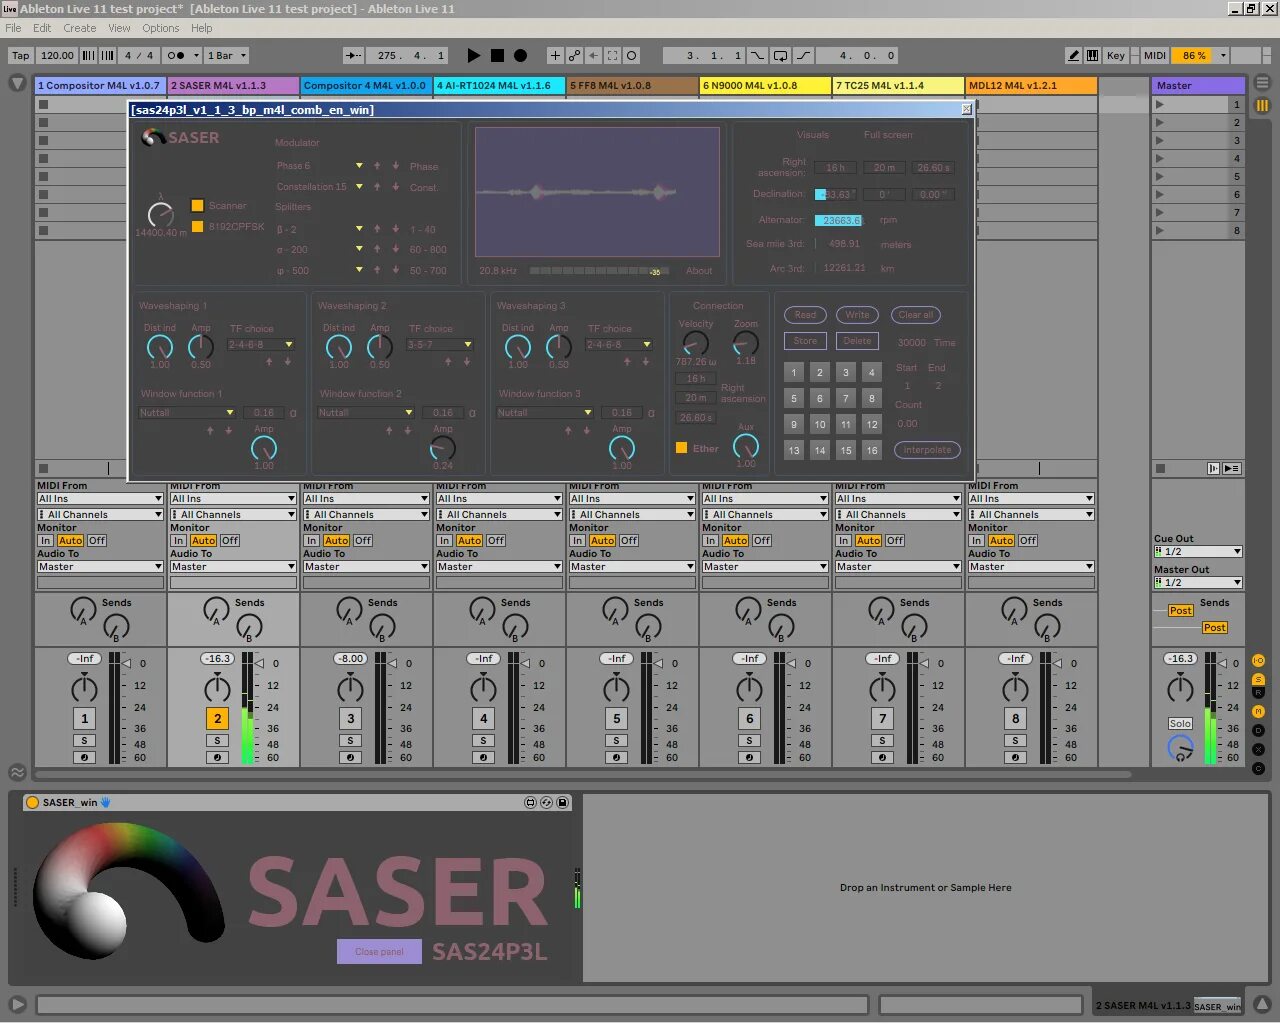
Task: Click the Alternator value field 23663.6
Action: [838, 220]
